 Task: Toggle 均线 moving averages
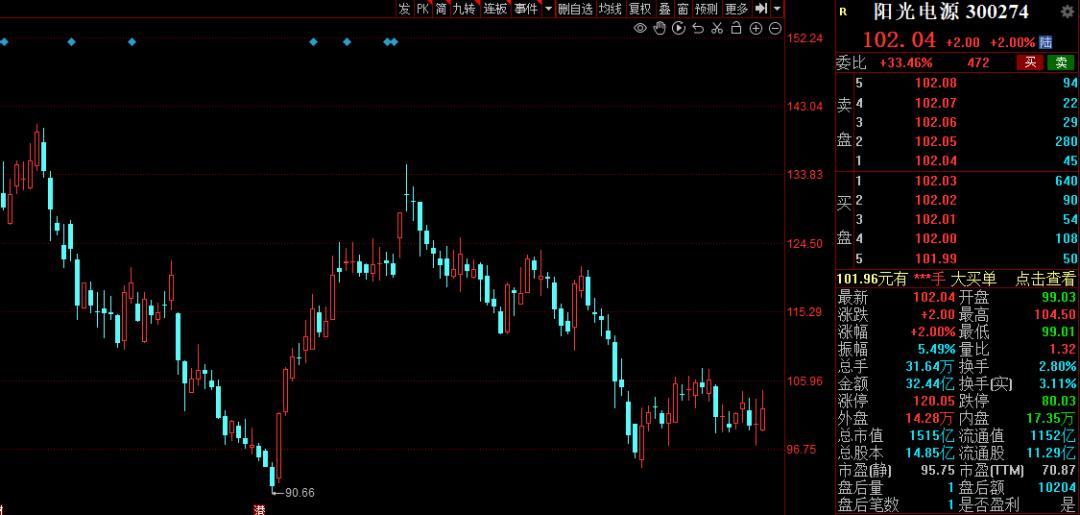tap(610, 9)
